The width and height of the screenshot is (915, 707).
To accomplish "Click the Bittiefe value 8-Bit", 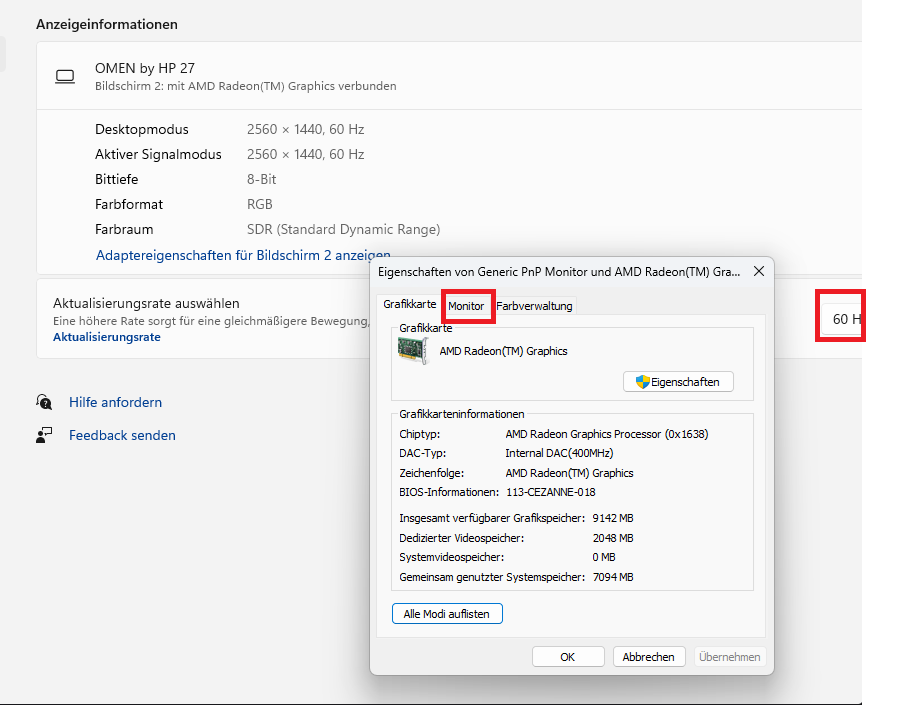I will (261, 180).
